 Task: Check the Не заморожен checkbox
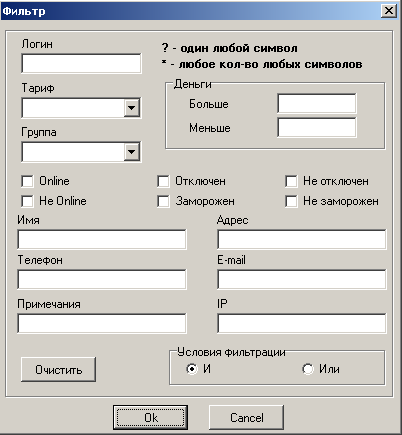(291, 201)
